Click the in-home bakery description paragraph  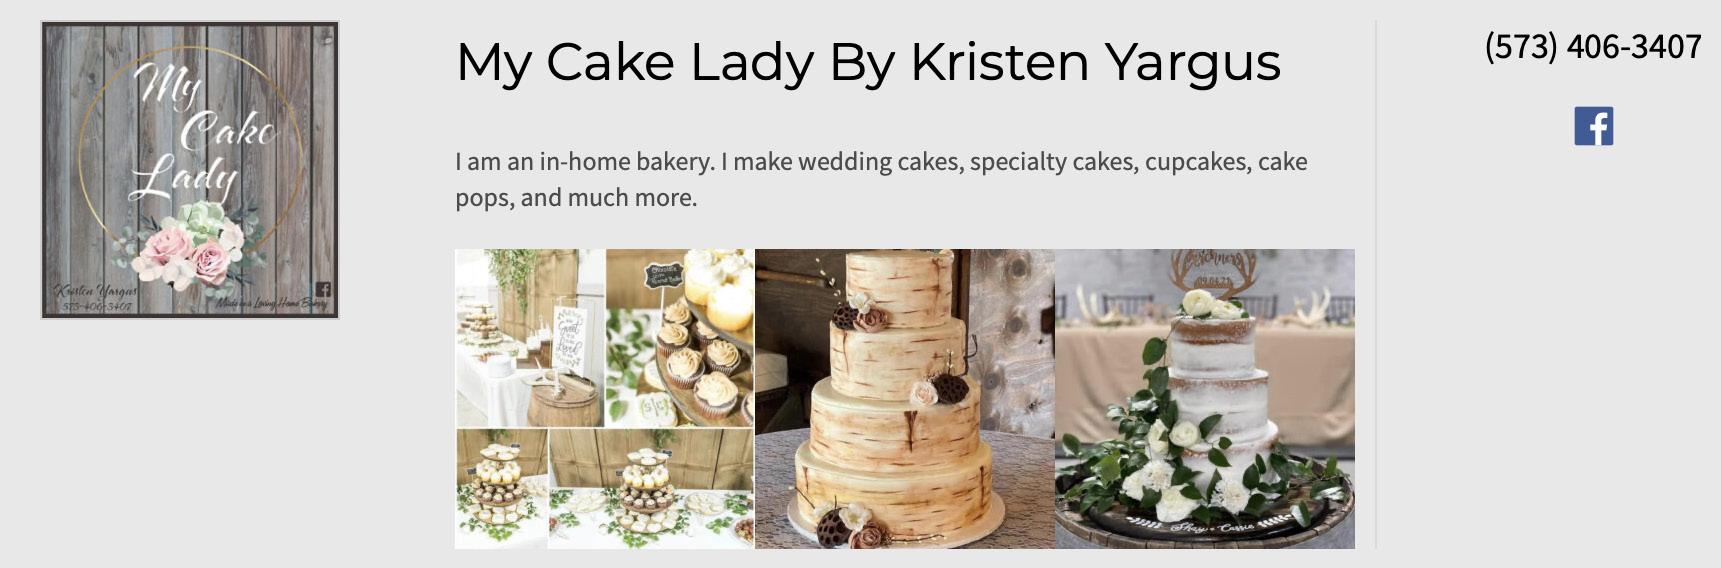click(x=881, y=179)
